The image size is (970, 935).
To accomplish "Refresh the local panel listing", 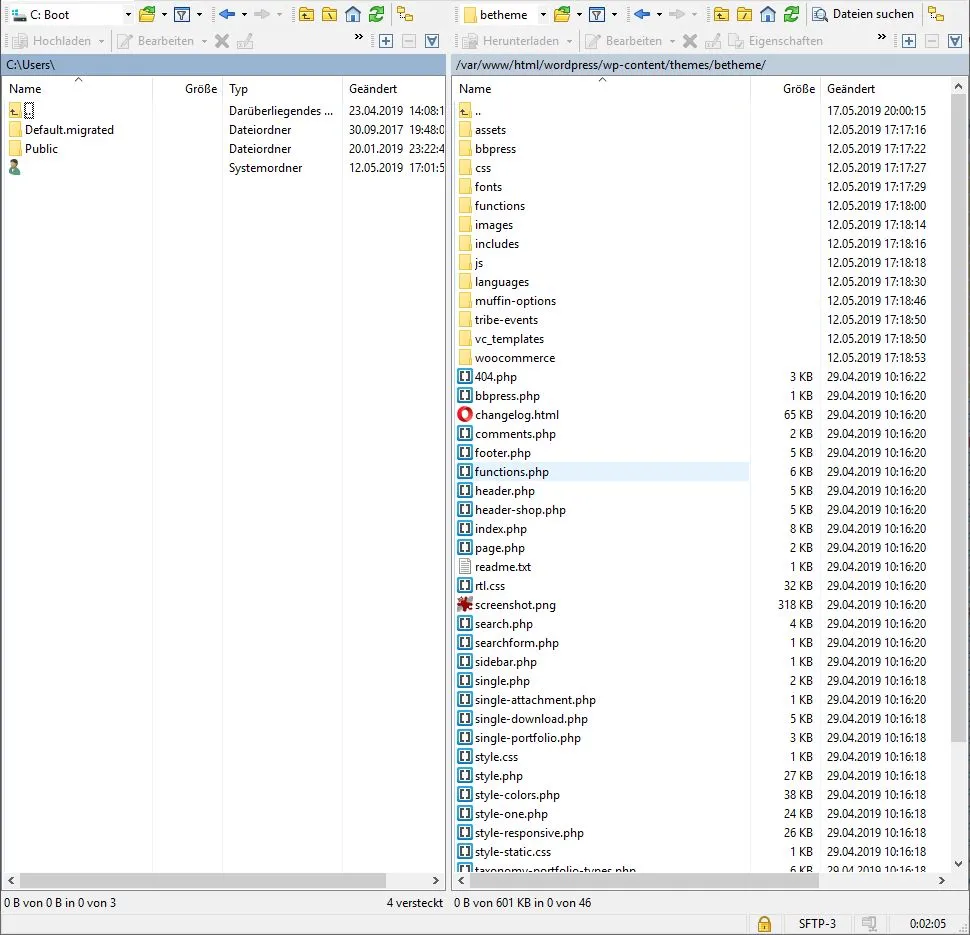I will point(377,14).
